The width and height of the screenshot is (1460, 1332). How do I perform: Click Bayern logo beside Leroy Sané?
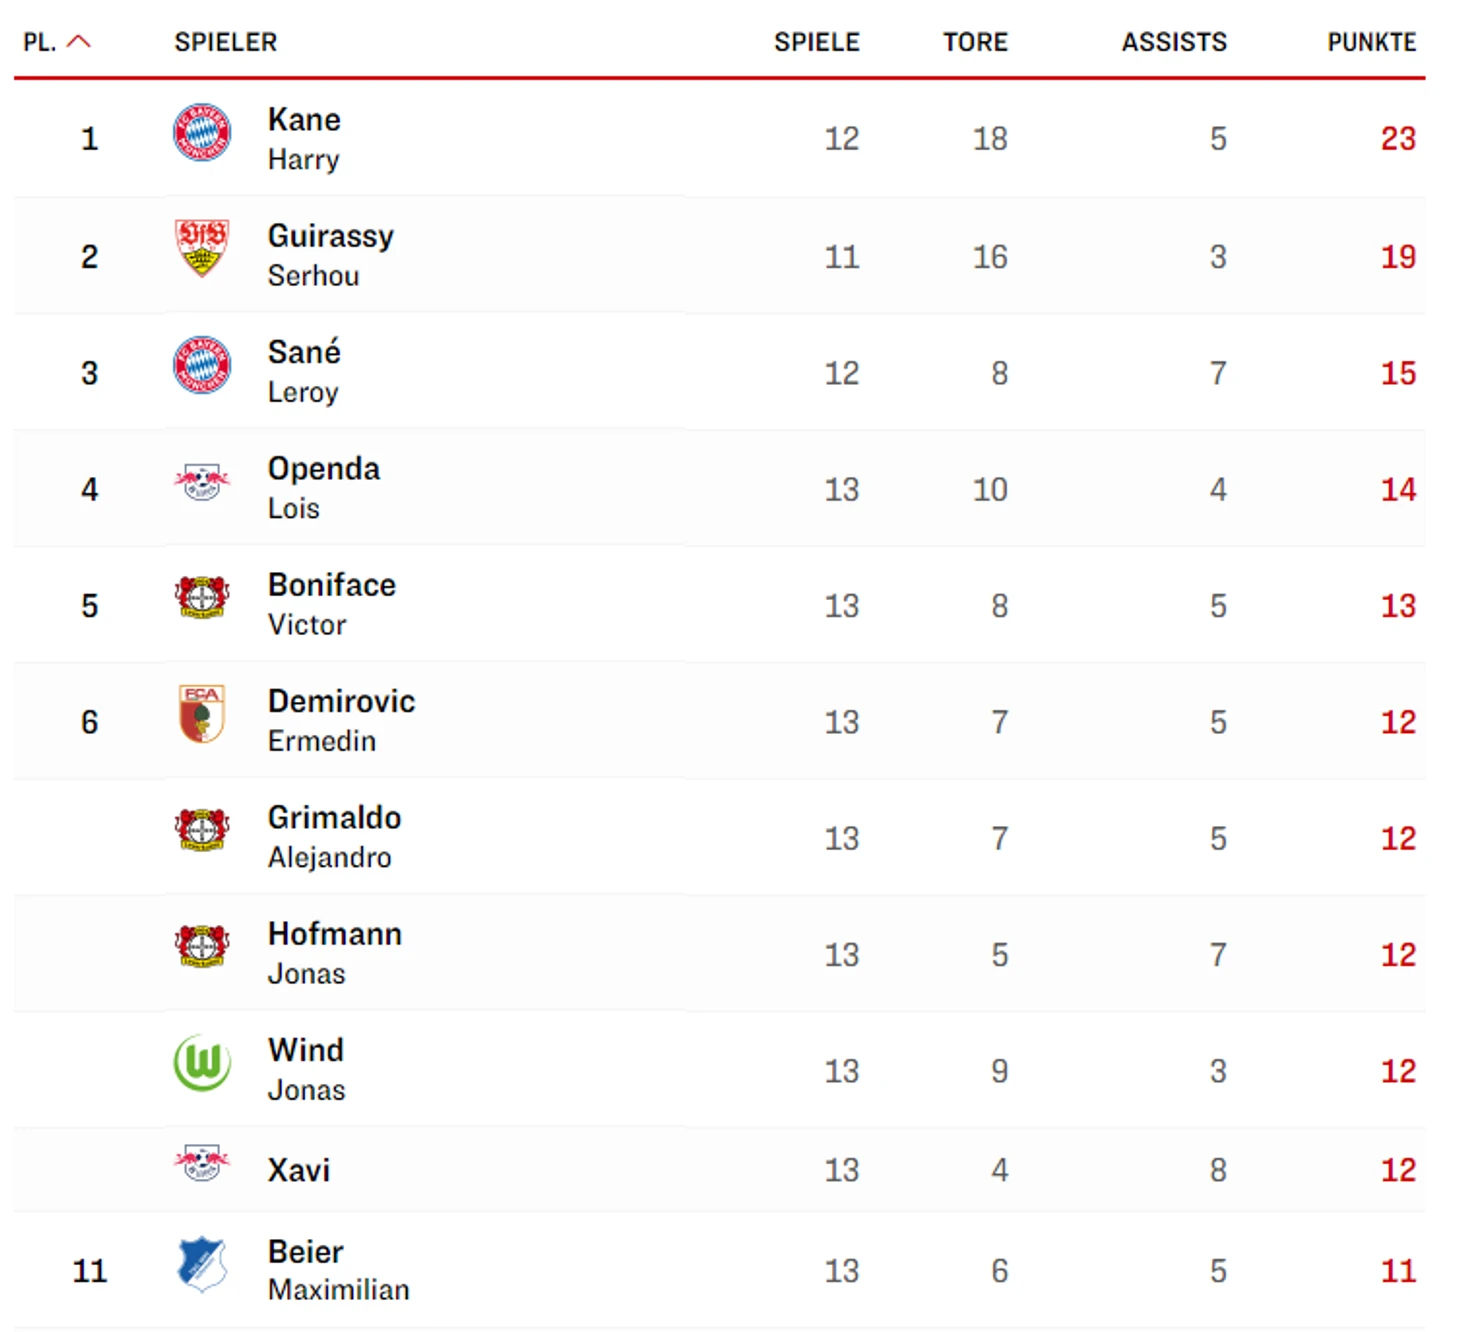(202, 365)
